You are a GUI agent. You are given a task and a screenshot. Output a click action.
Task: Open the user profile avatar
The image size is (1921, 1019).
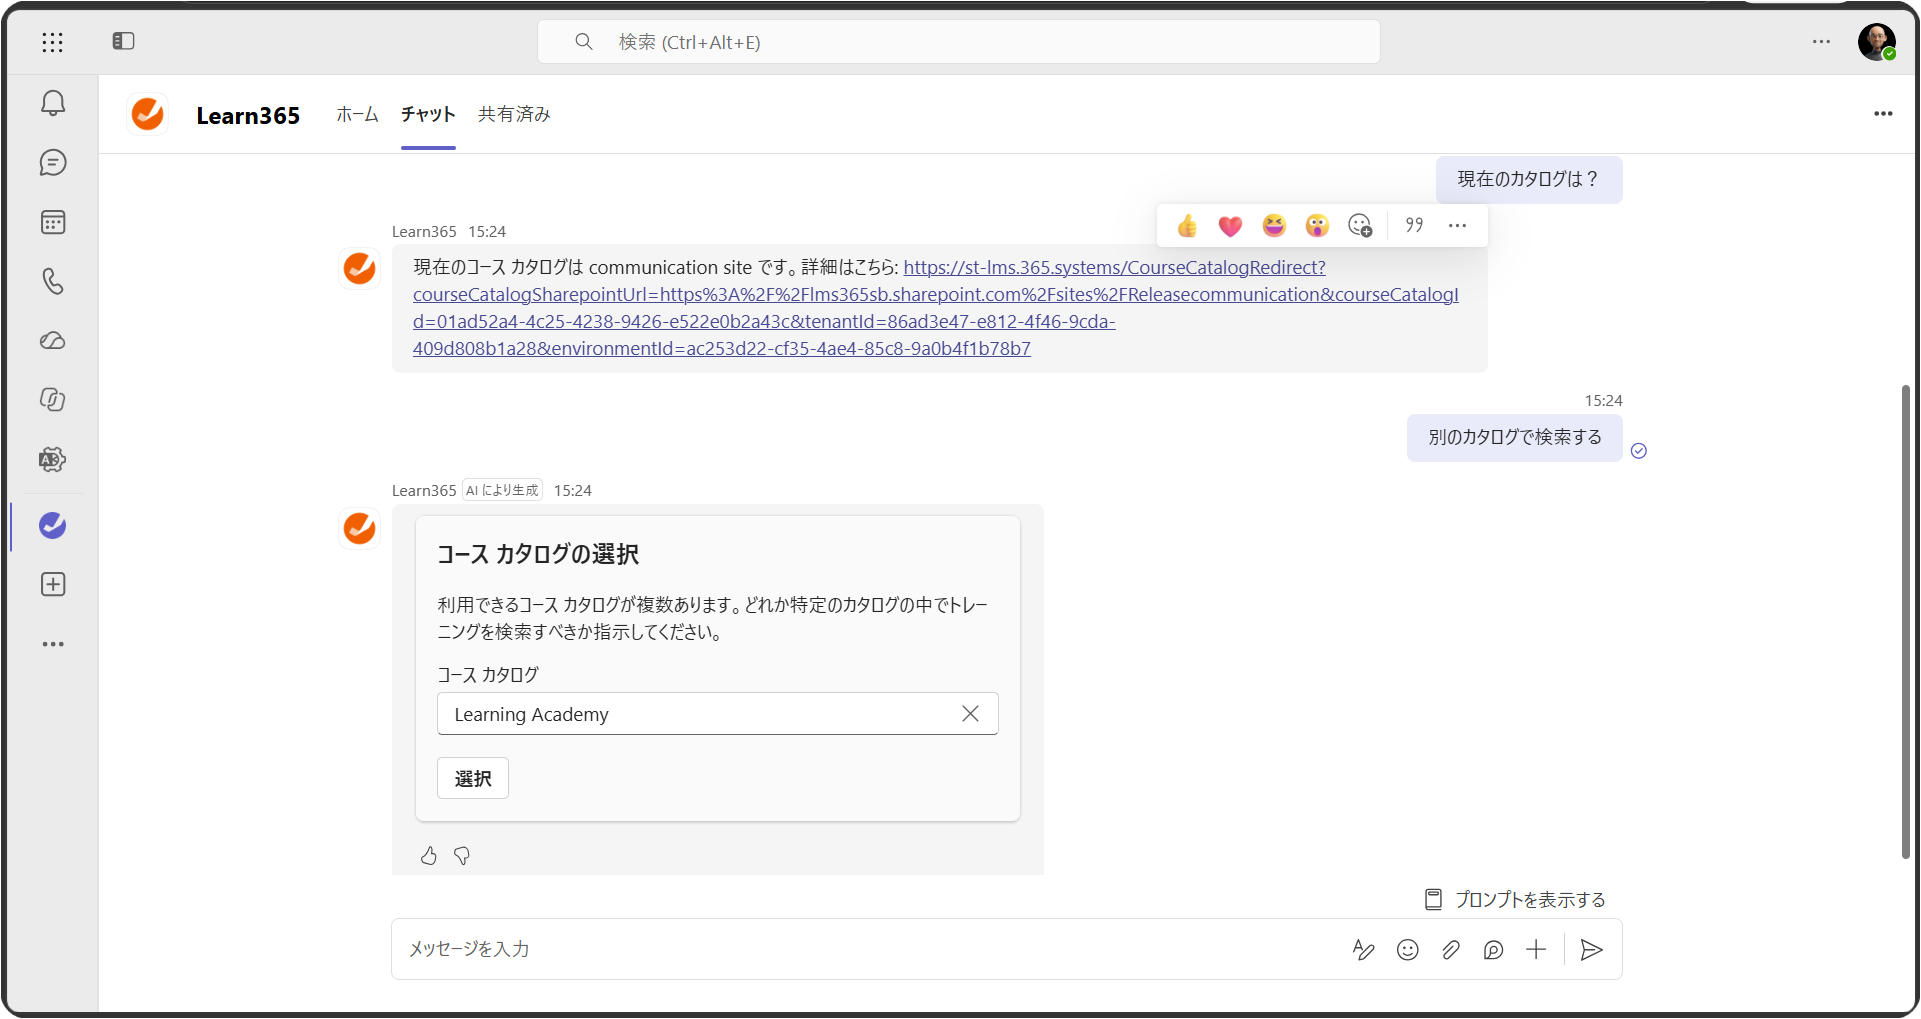1876,42
